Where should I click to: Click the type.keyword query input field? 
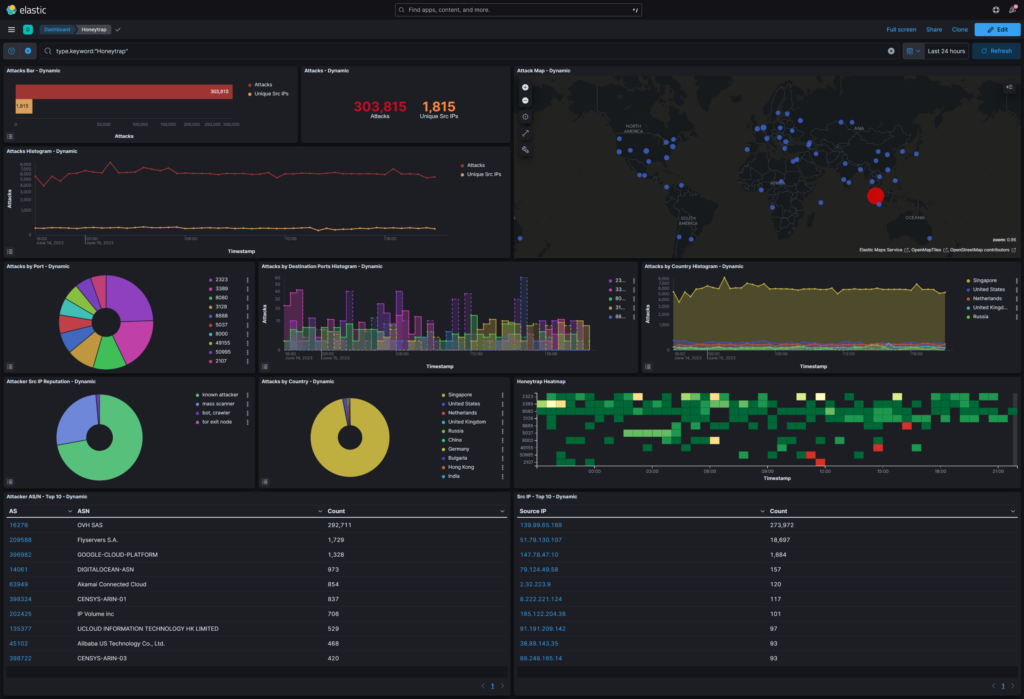[466, 51]
